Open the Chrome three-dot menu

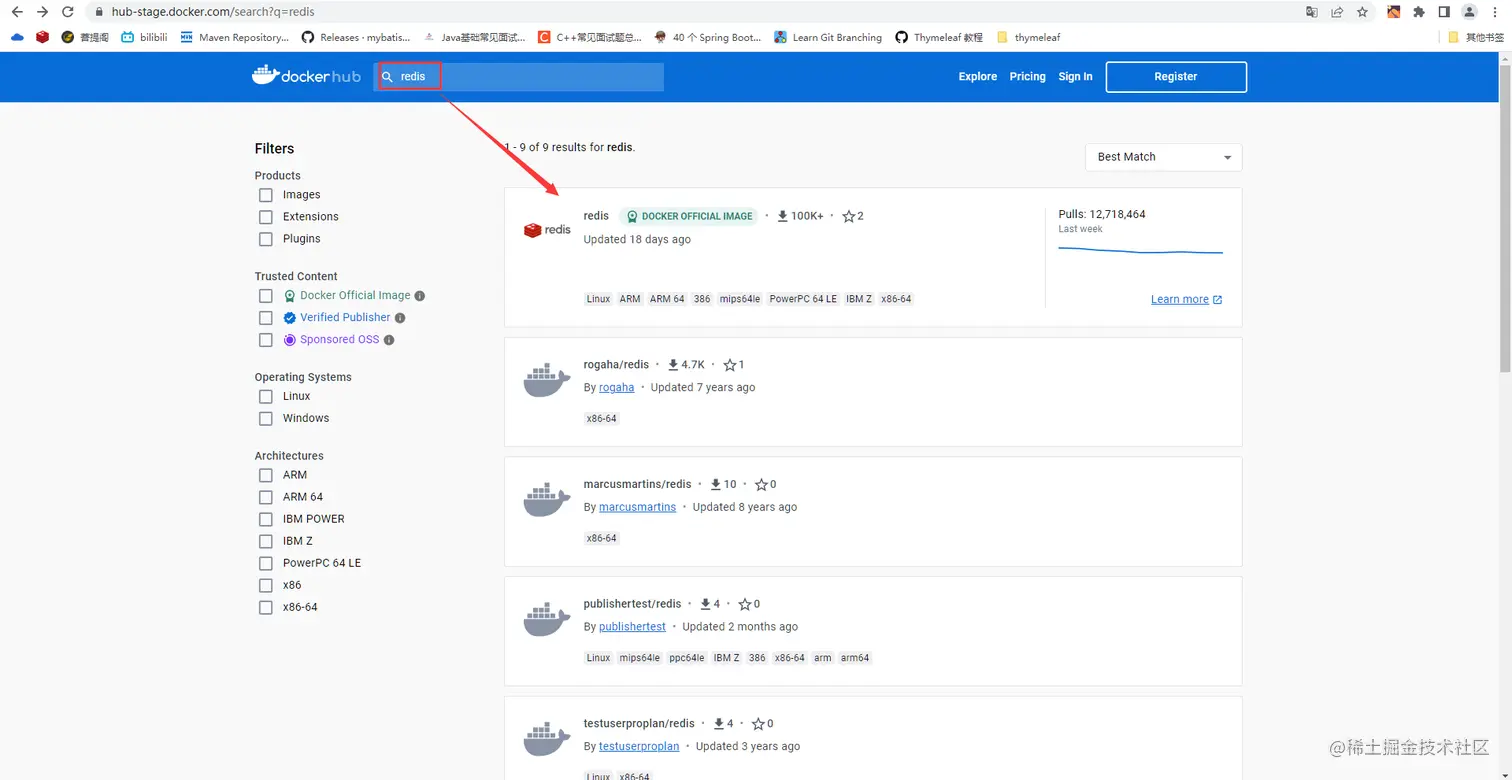[1495, 12]
